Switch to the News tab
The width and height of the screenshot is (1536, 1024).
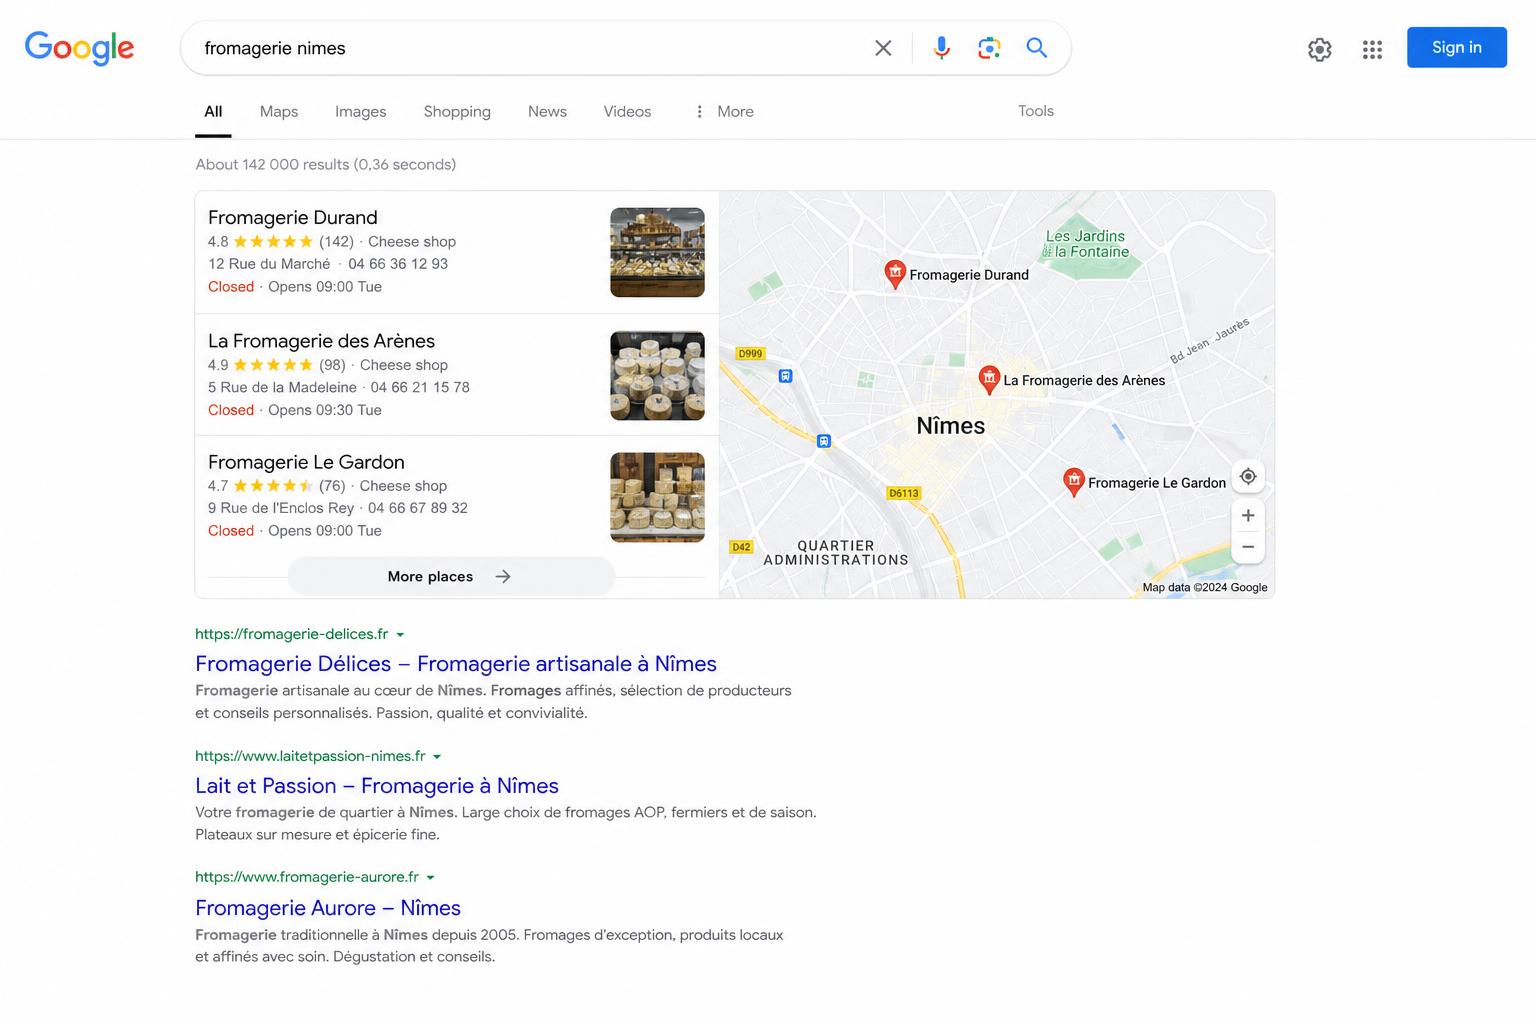[547, 112]
